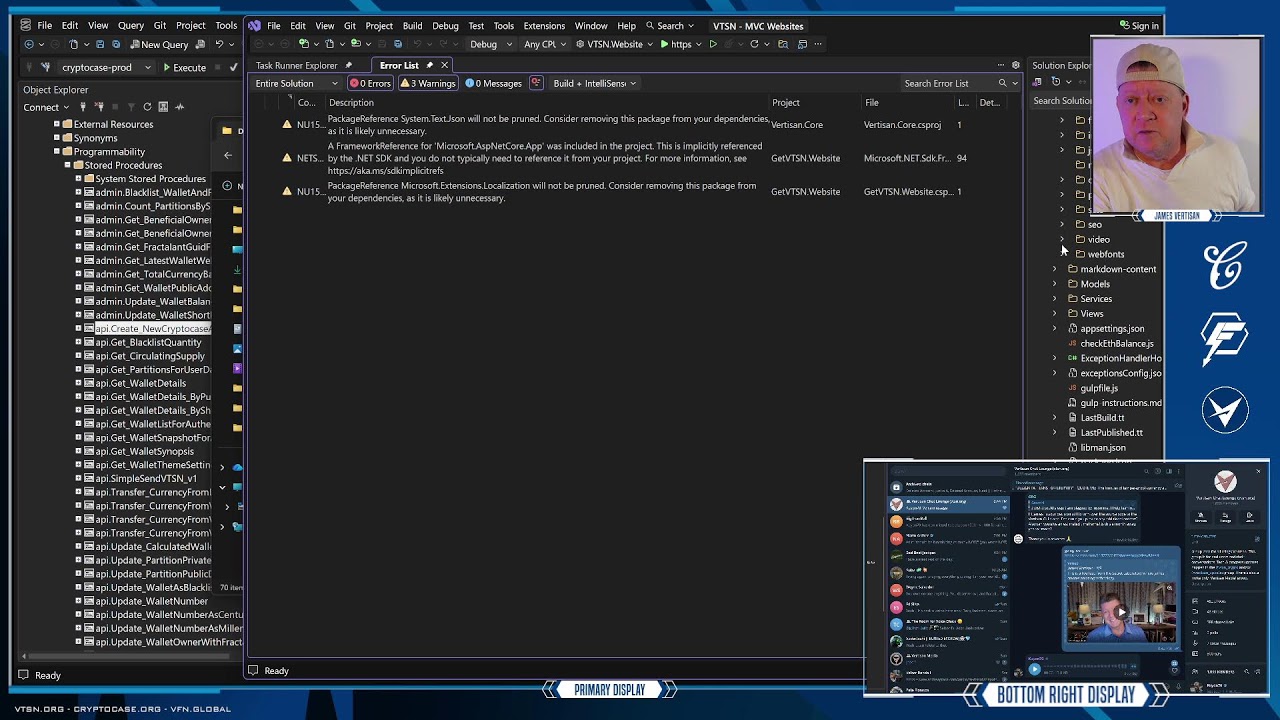Open the SSMS Query menu
Image resolution: width=1280 pixels, height=720 pixels.
click(x=131, y=25)
